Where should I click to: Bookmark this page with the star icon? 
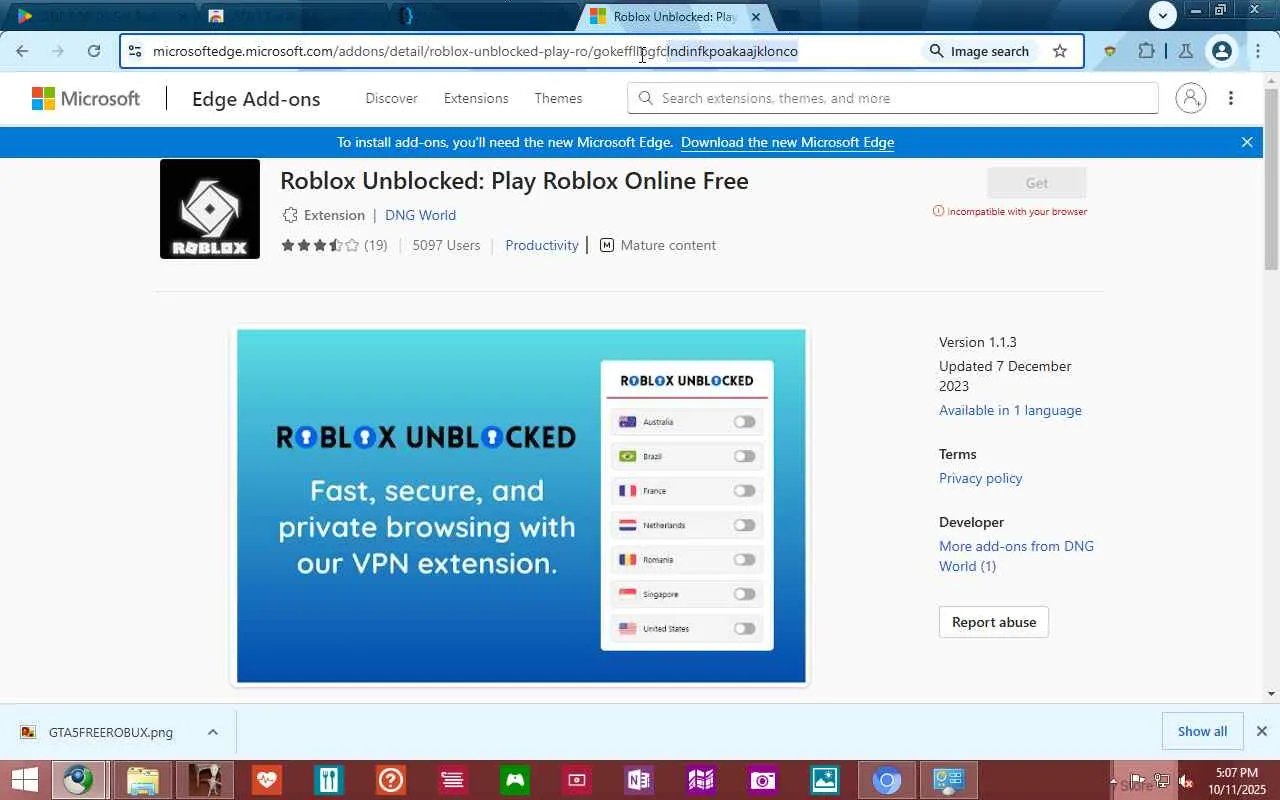pyautogui.click(x=1060, y=51)
